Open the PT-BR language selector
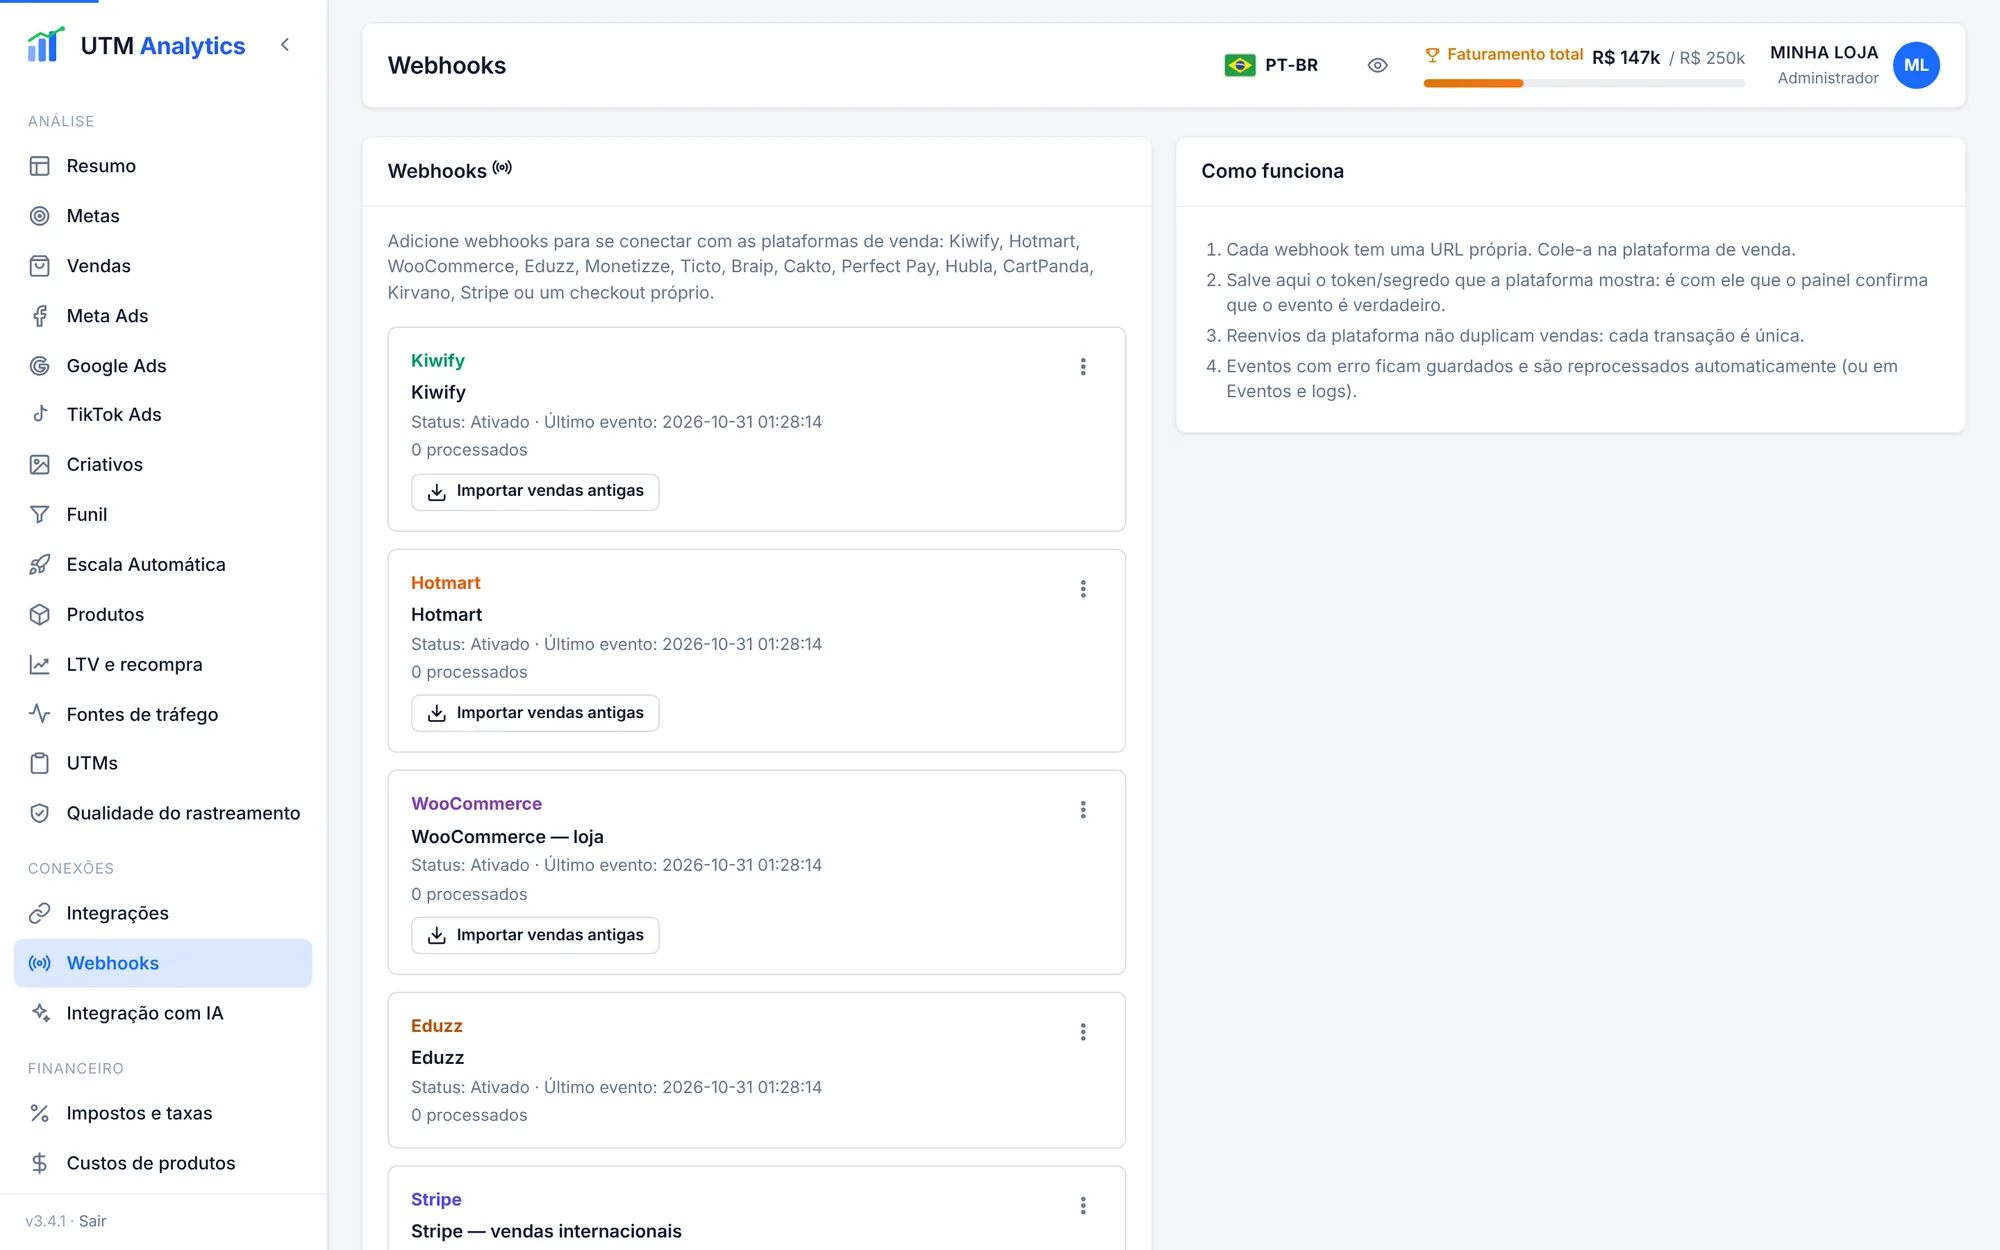The height and width of the screenshot is (1250, 2000). click(x=1271, y=65)
